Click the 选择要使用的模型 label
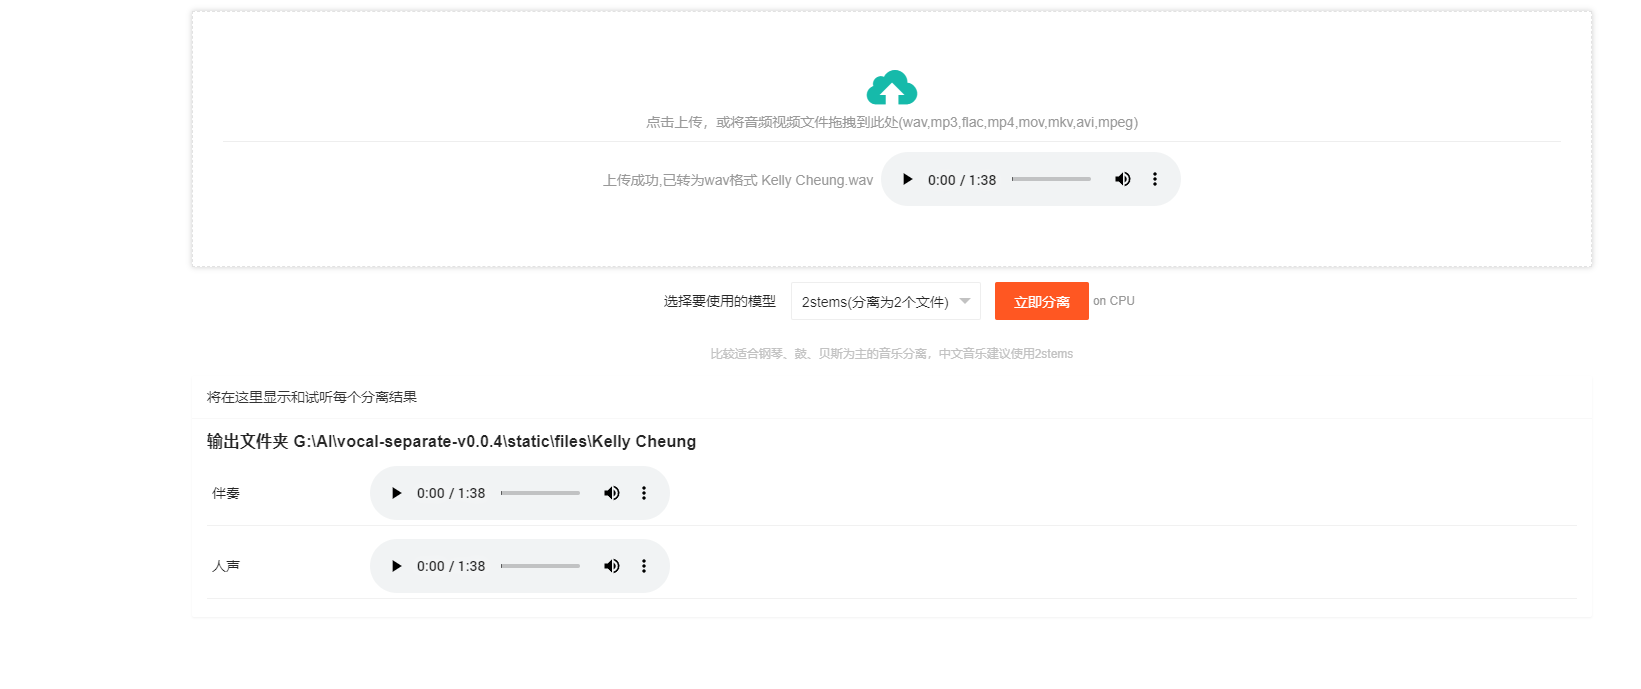 tap(720, 301)
